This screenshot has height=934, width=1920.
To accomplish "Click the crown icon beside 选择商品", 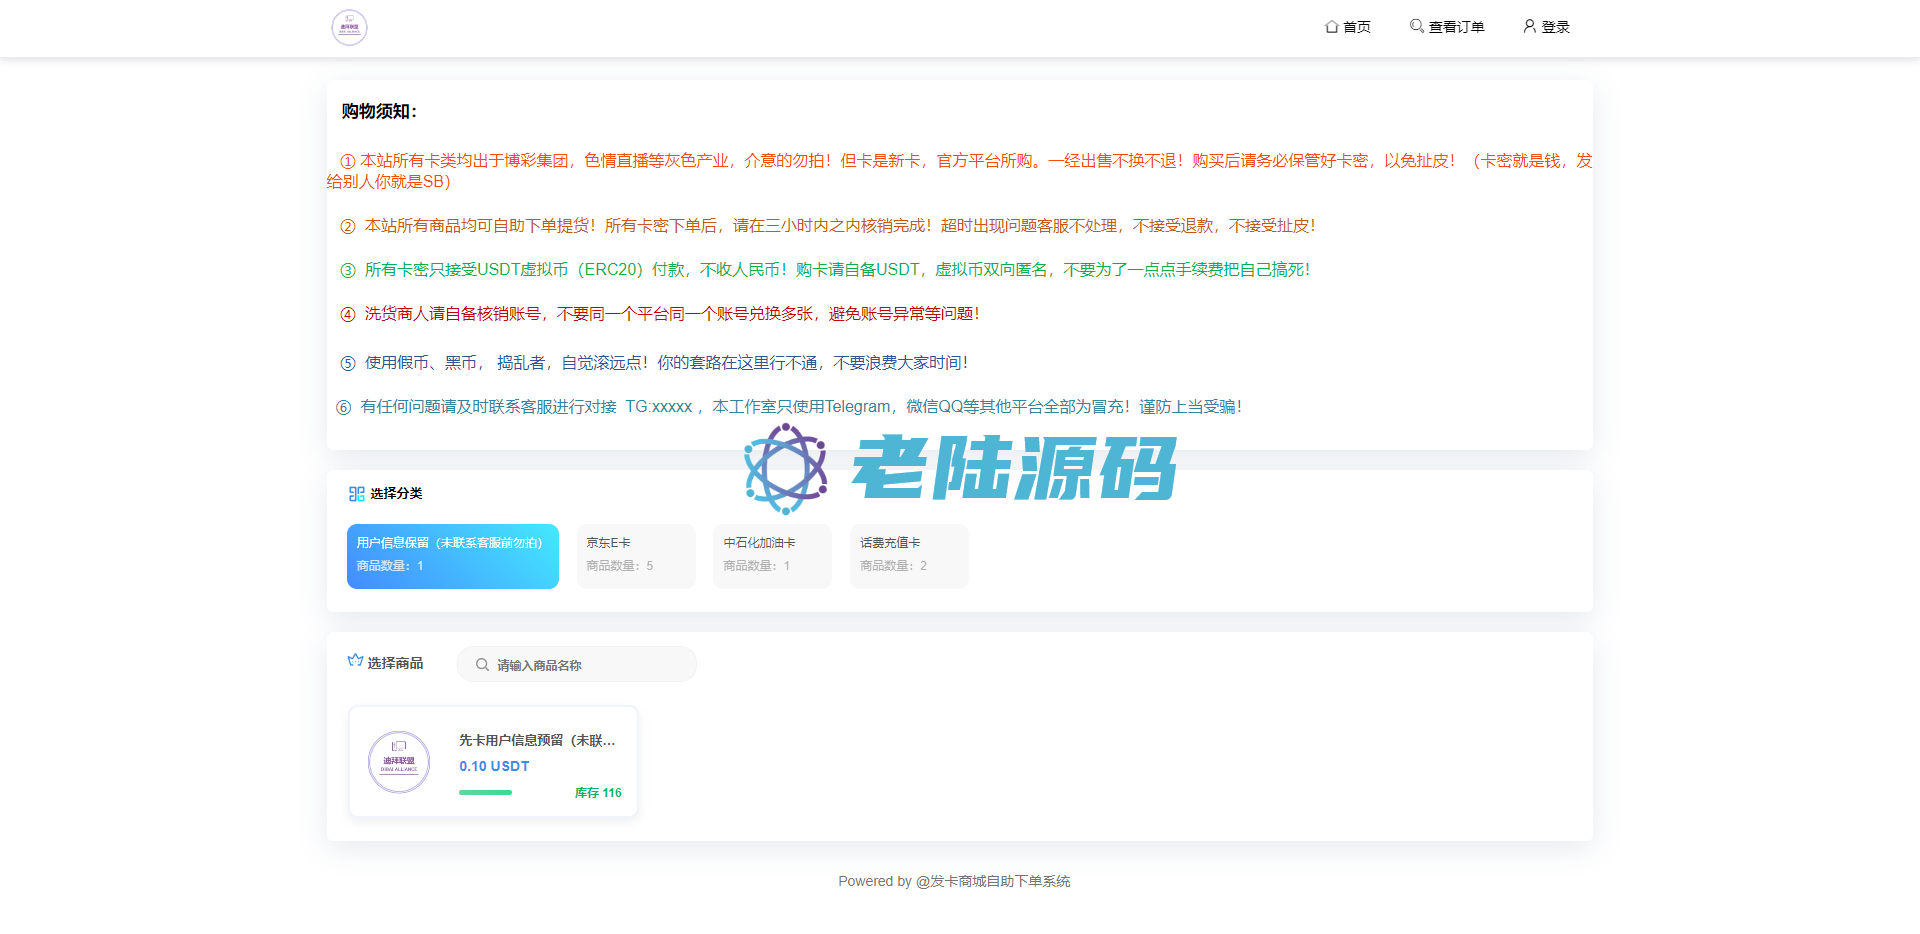I will click(x=355, y=661).
